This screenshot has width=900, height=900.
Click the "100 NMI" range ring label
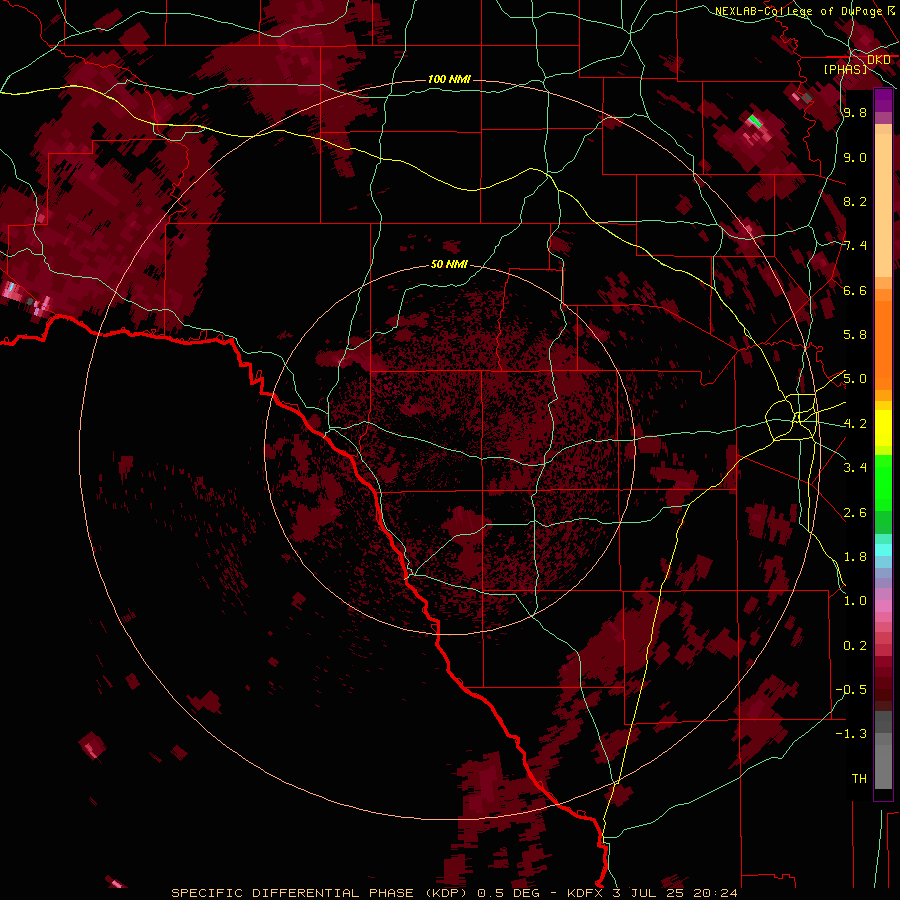(x=449, y=79)
